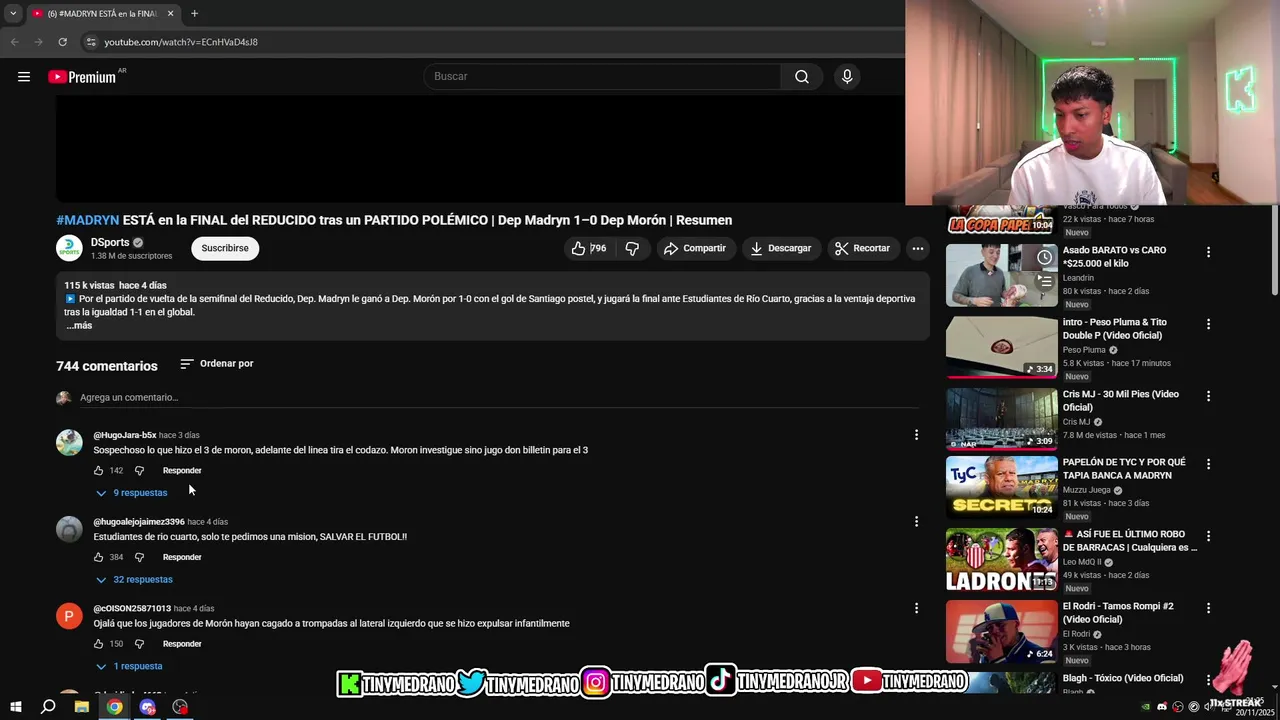Expand the 9 respuestas thread

pos(132,493)
